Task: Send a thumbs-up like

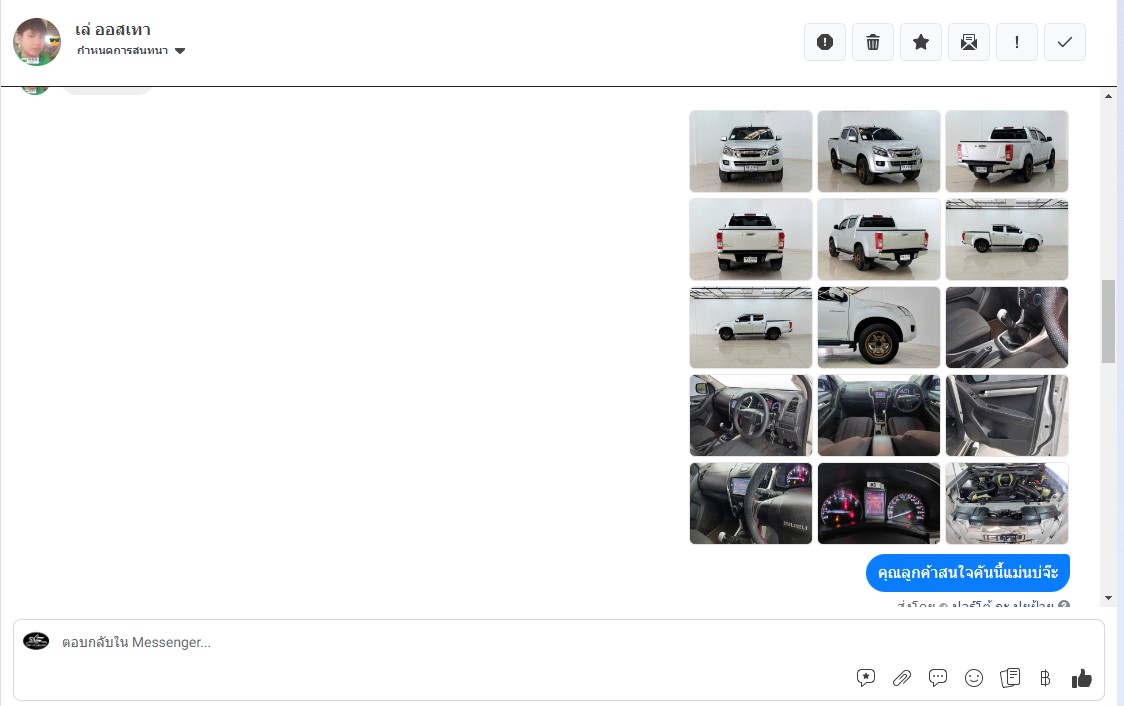Action: 1082,677
